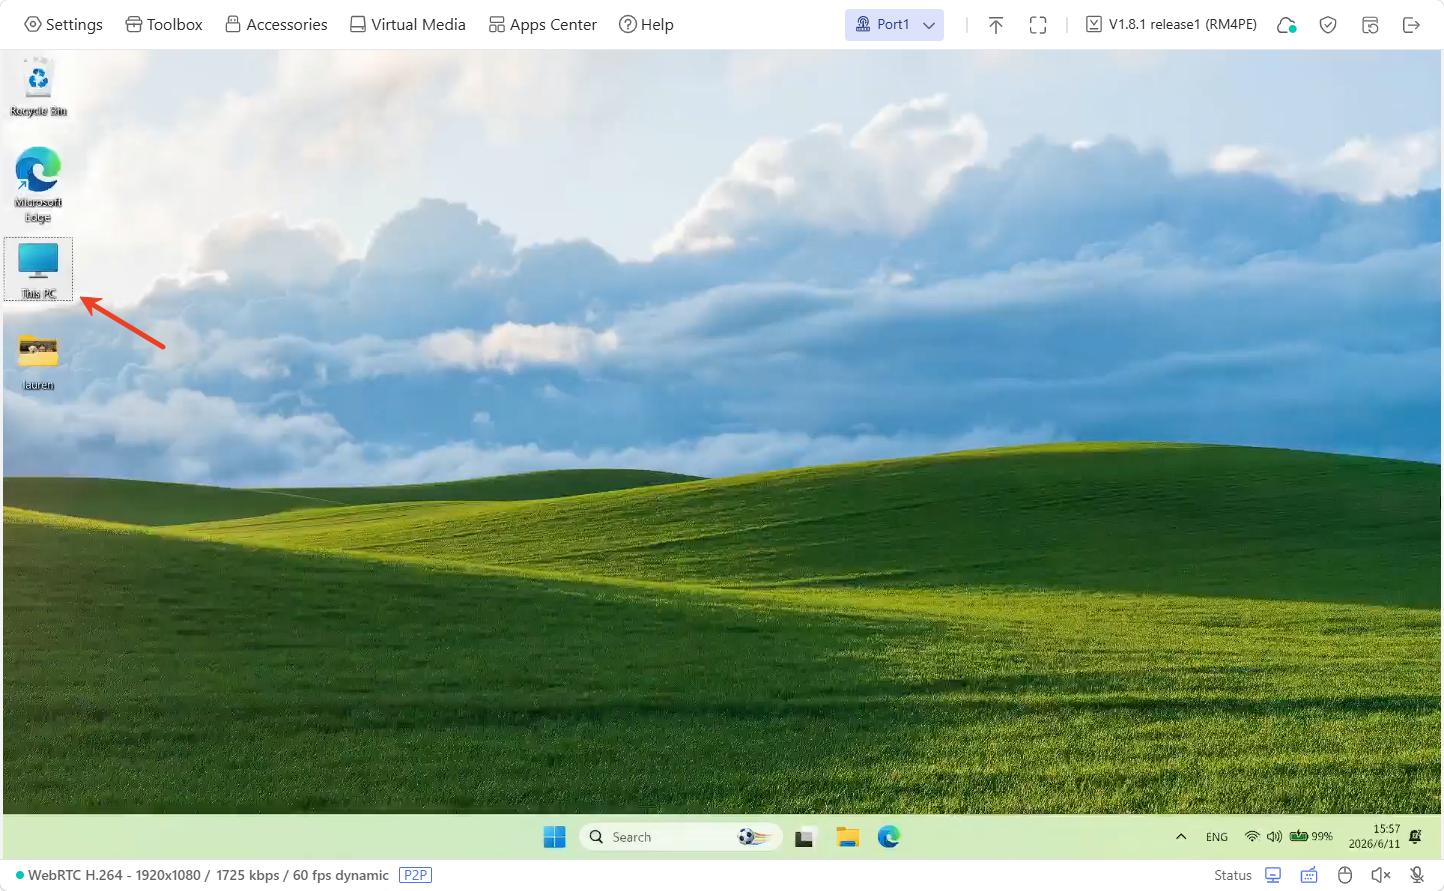This screenshot has width=1444, height=891.
Task: Click the WebRTC H.264 stream info text
Action: pyautogui.click(x=208, y=875)
